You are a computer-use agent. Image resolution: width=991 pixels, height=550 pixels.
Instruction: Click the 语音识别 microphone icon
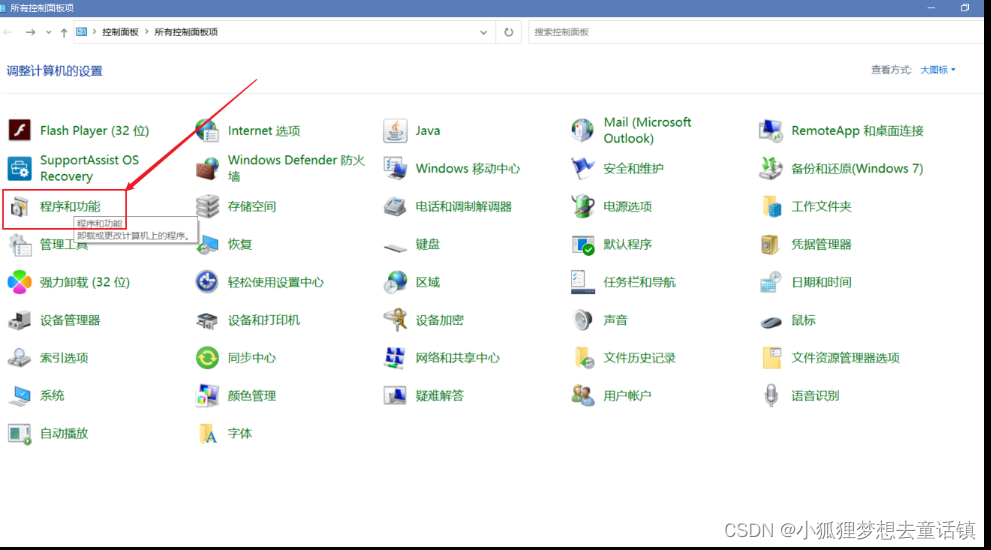click(770, 396)
